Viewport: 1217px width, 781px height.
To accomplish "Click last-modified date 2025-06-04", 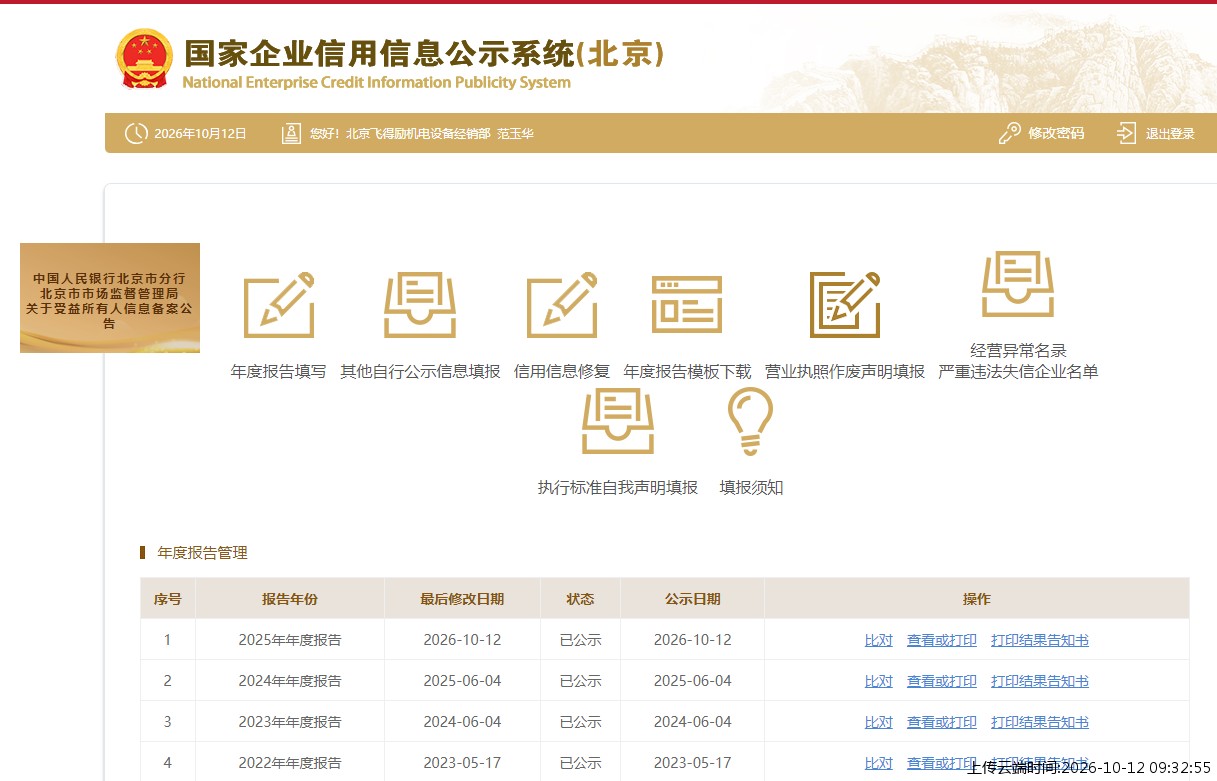I will click(x=462, y=681).
